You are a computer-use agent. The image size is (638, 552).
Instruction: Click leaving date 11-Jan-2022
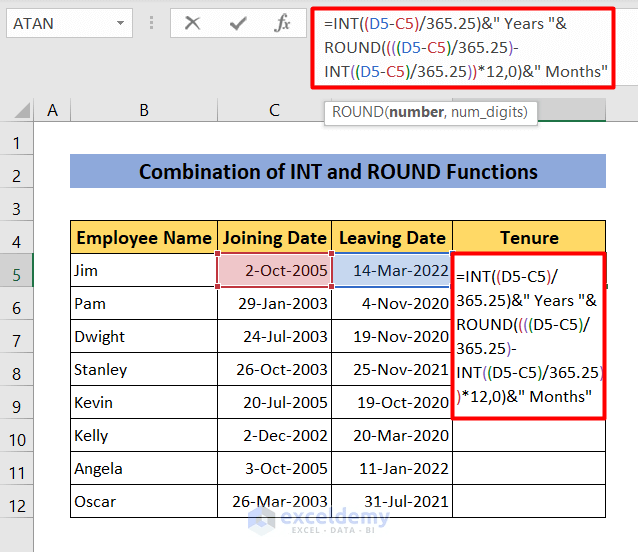tap(392, 468)
